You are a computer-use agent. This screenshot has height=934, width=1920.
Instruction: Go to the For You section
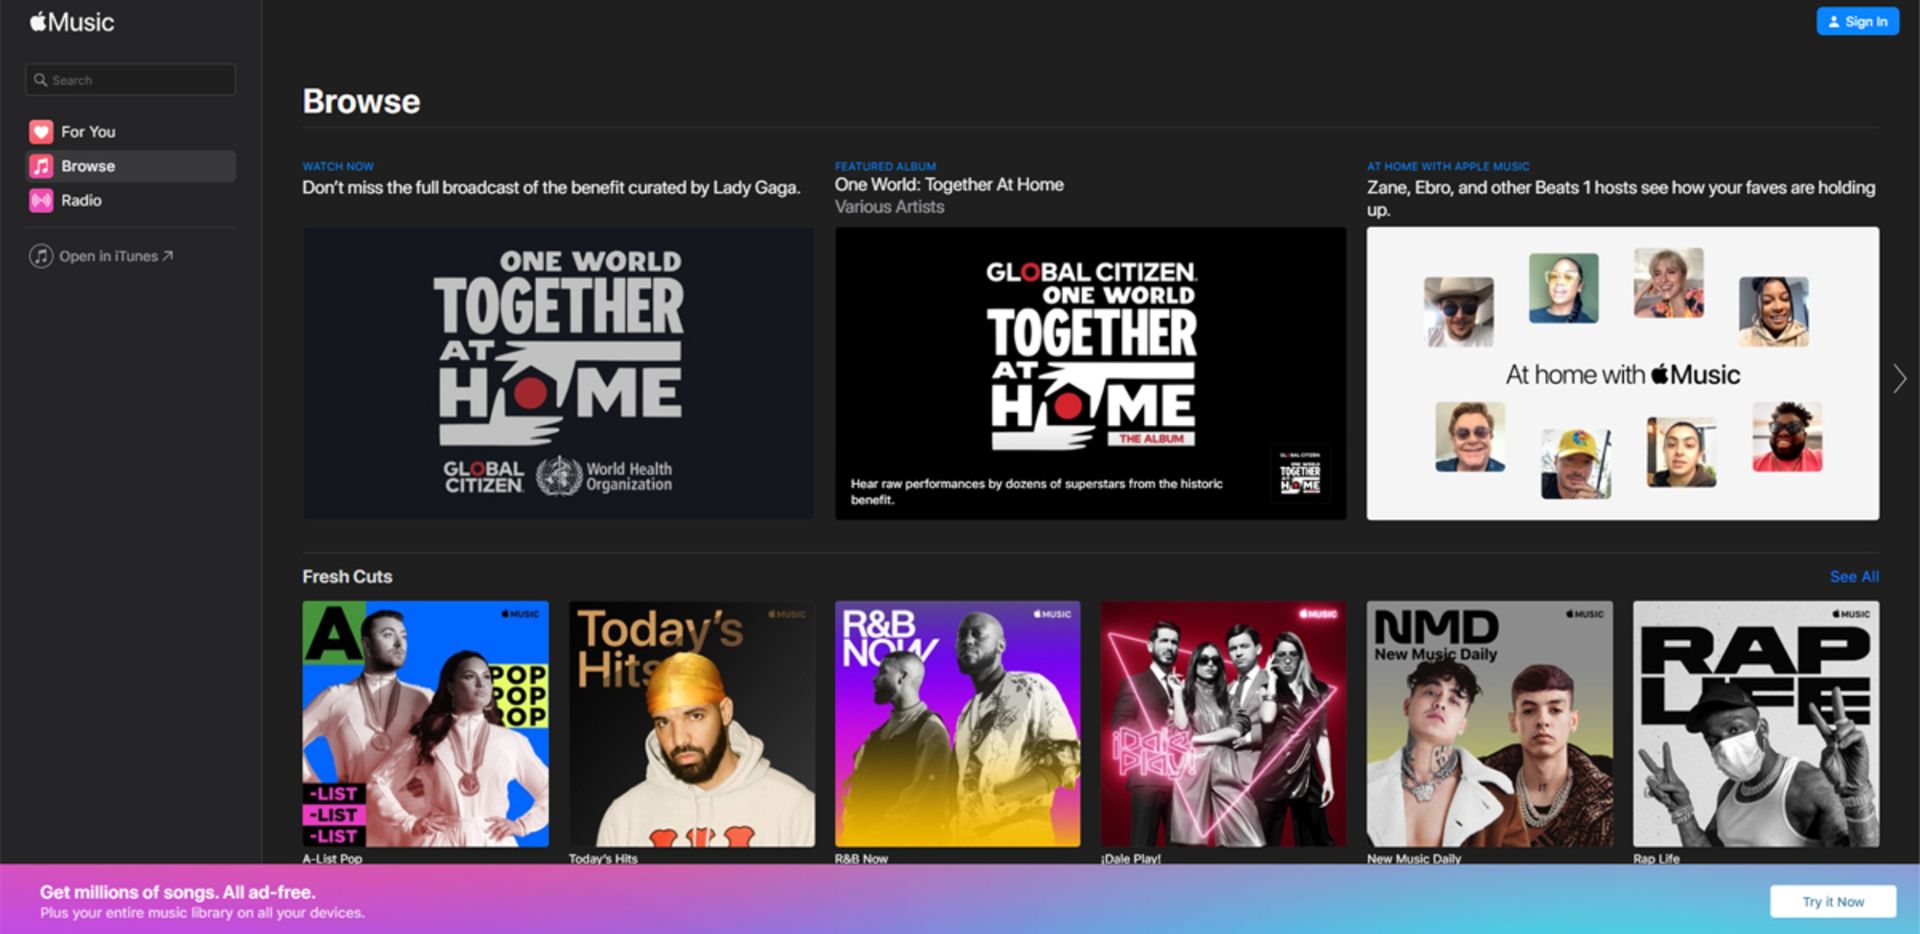(x=87, y=131)
